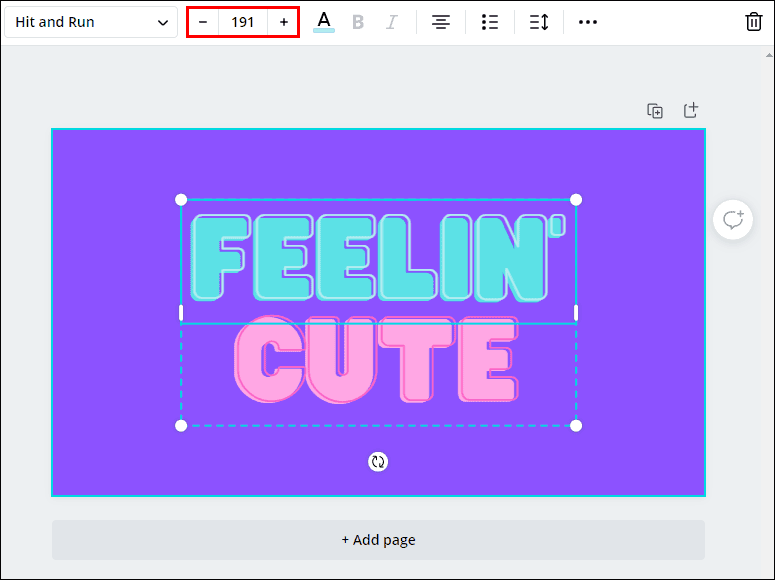The width and height of the screenshot is (775, 580).
Task: Open the Hit and Run font dropdown
Action: click(x=91, y=22)
